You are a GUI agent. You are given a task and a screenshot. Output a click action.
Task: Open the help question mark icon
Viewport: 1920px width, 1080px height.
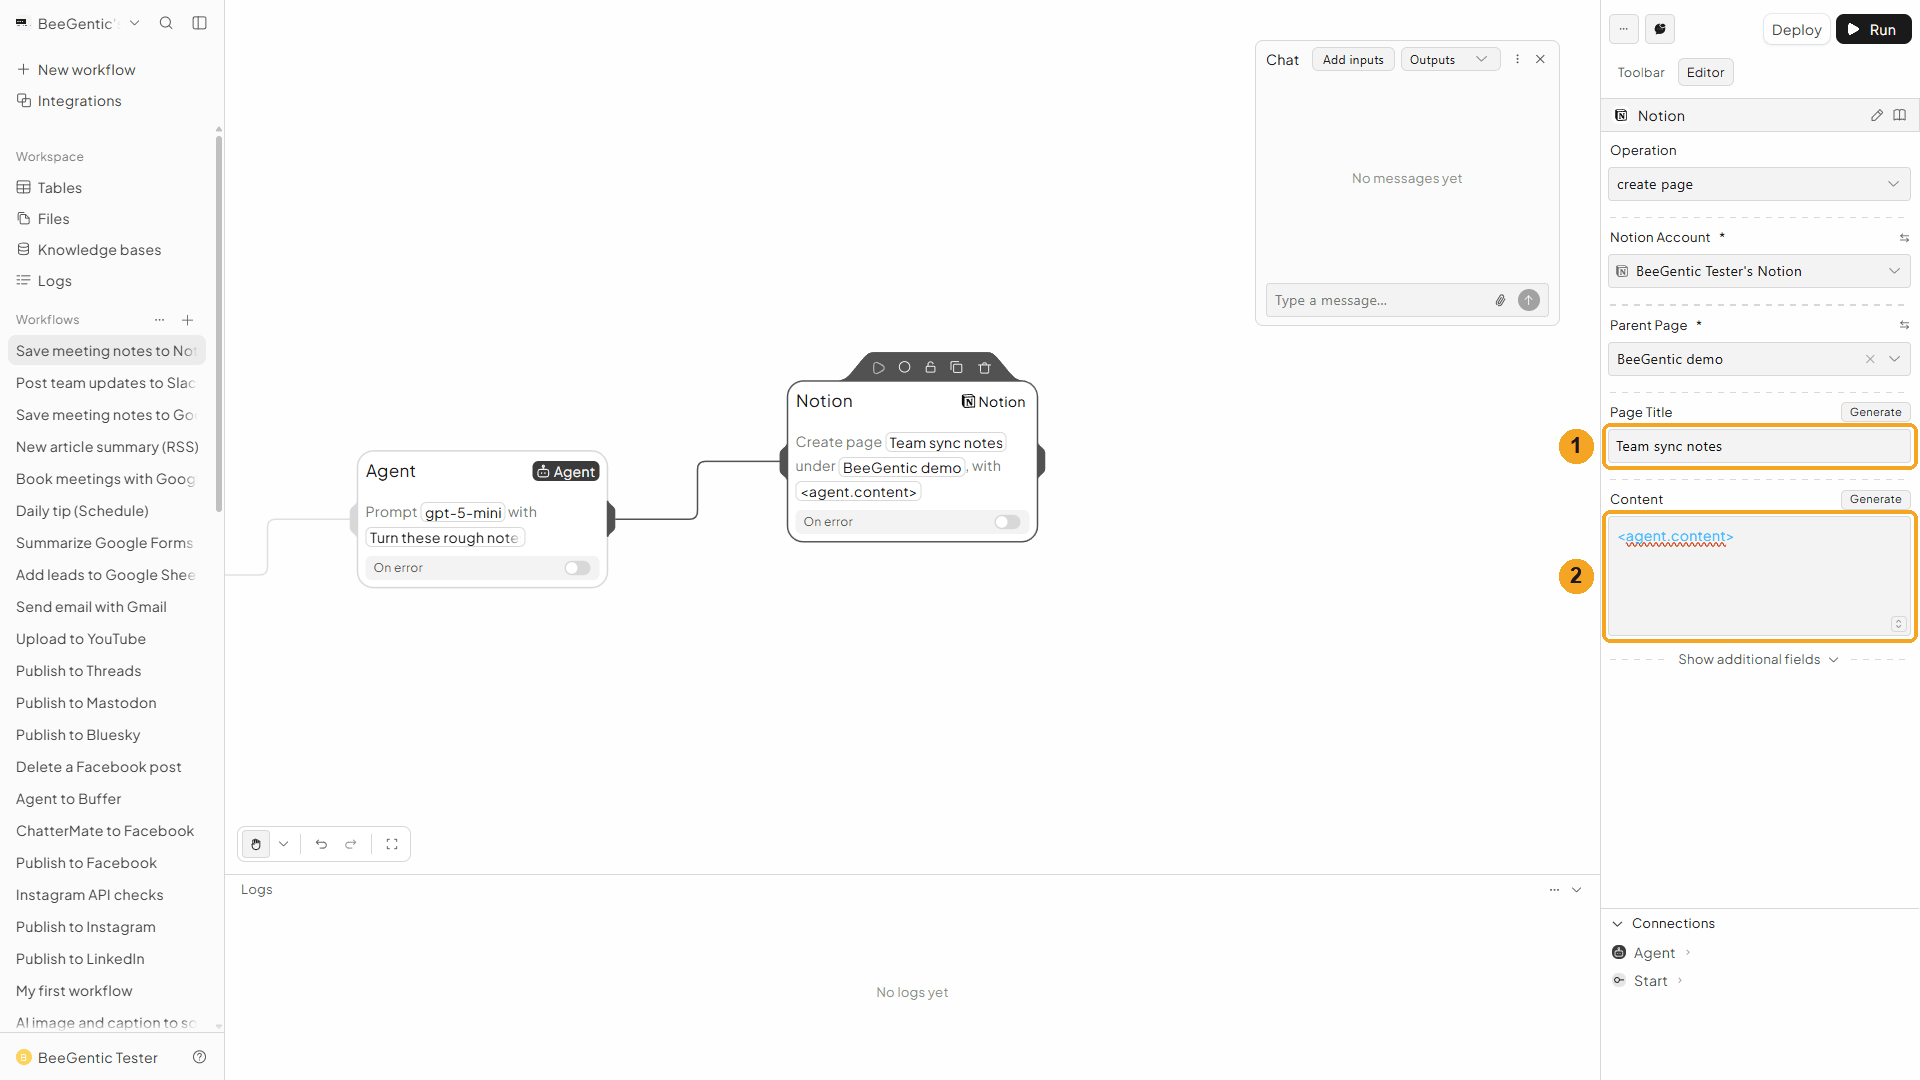[200, 1057]
